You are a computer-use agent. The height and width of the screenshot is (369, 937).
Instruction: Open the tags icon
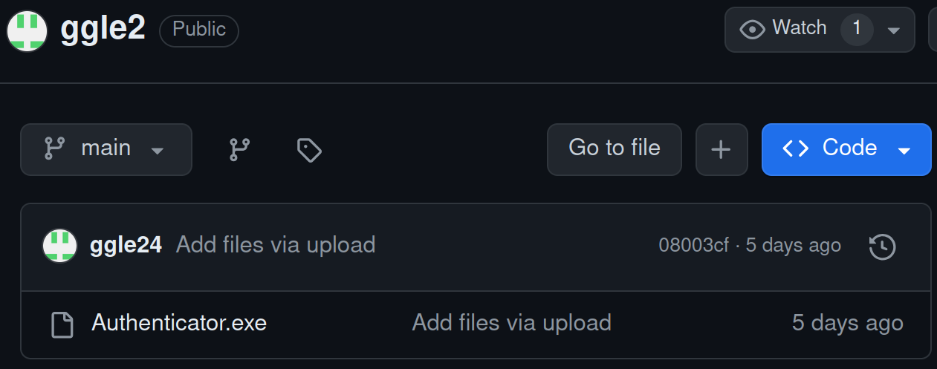point(310,150)
